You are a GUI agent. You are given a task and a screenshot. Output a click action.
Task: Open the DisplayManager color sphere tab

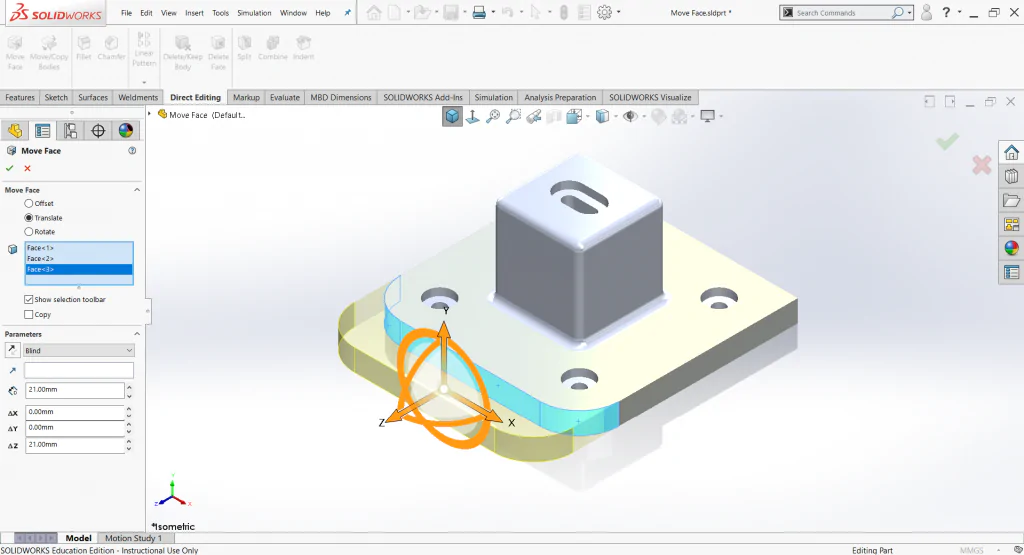click(x=125, y=131)
